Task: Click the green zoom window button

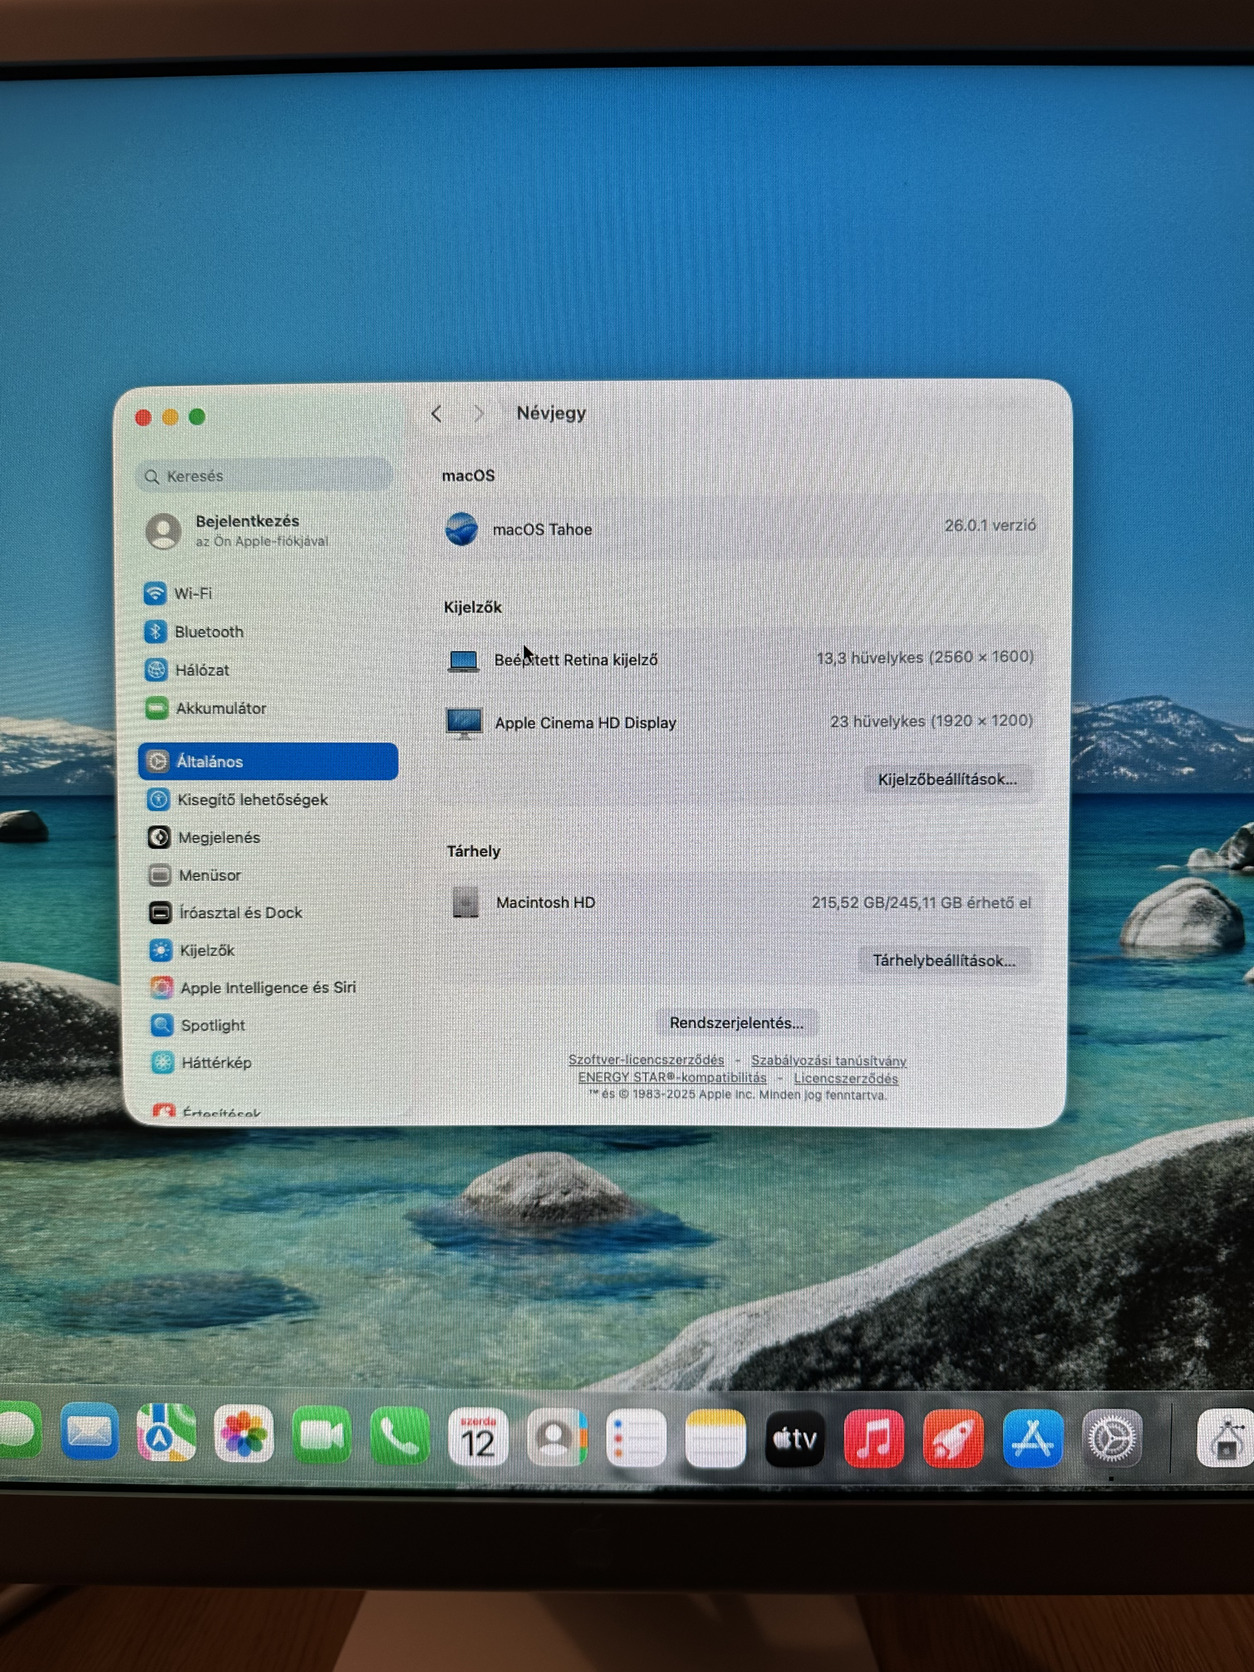Action: (x=197, y=417)
